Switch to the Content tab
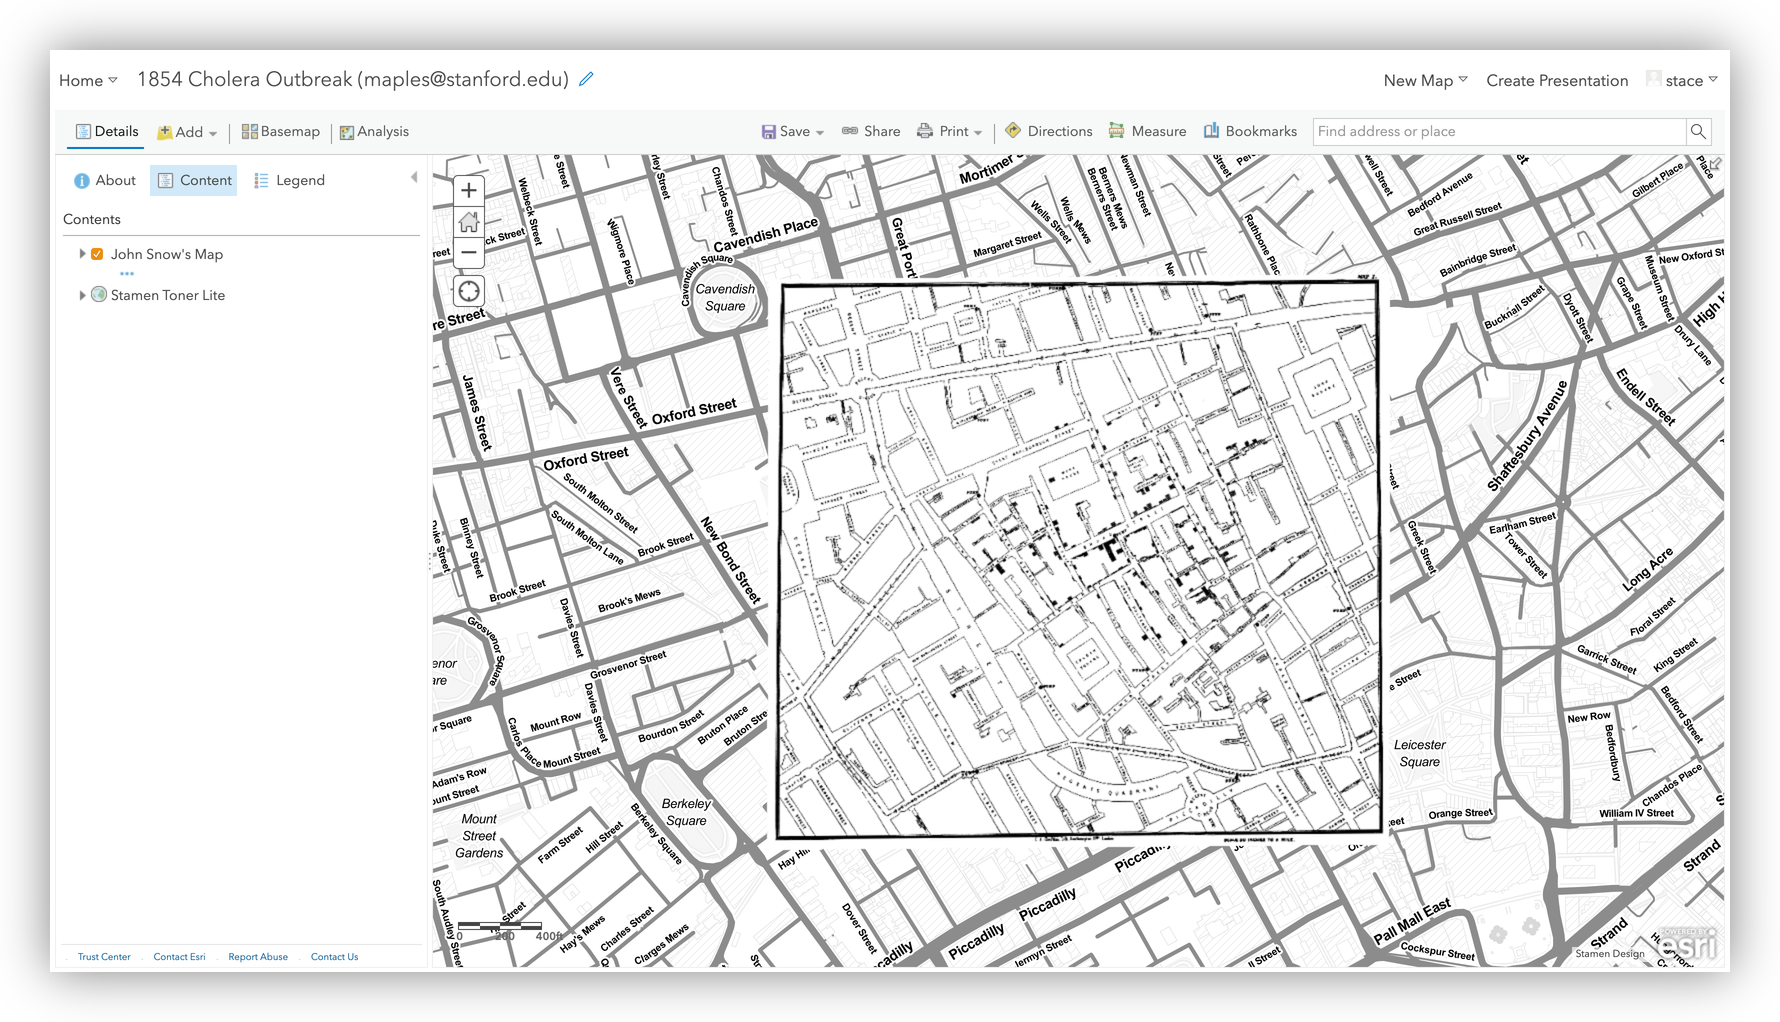The height and width of the screenshot is (1022, 1780). click(194, 180)
